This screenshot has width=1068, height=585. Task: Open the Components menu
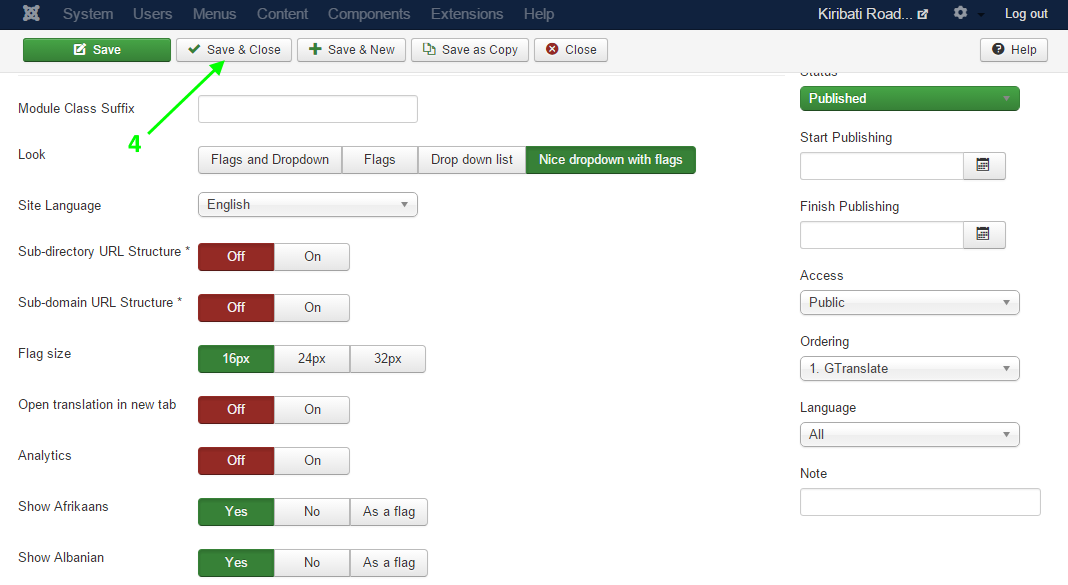click(x=369, y=14)
